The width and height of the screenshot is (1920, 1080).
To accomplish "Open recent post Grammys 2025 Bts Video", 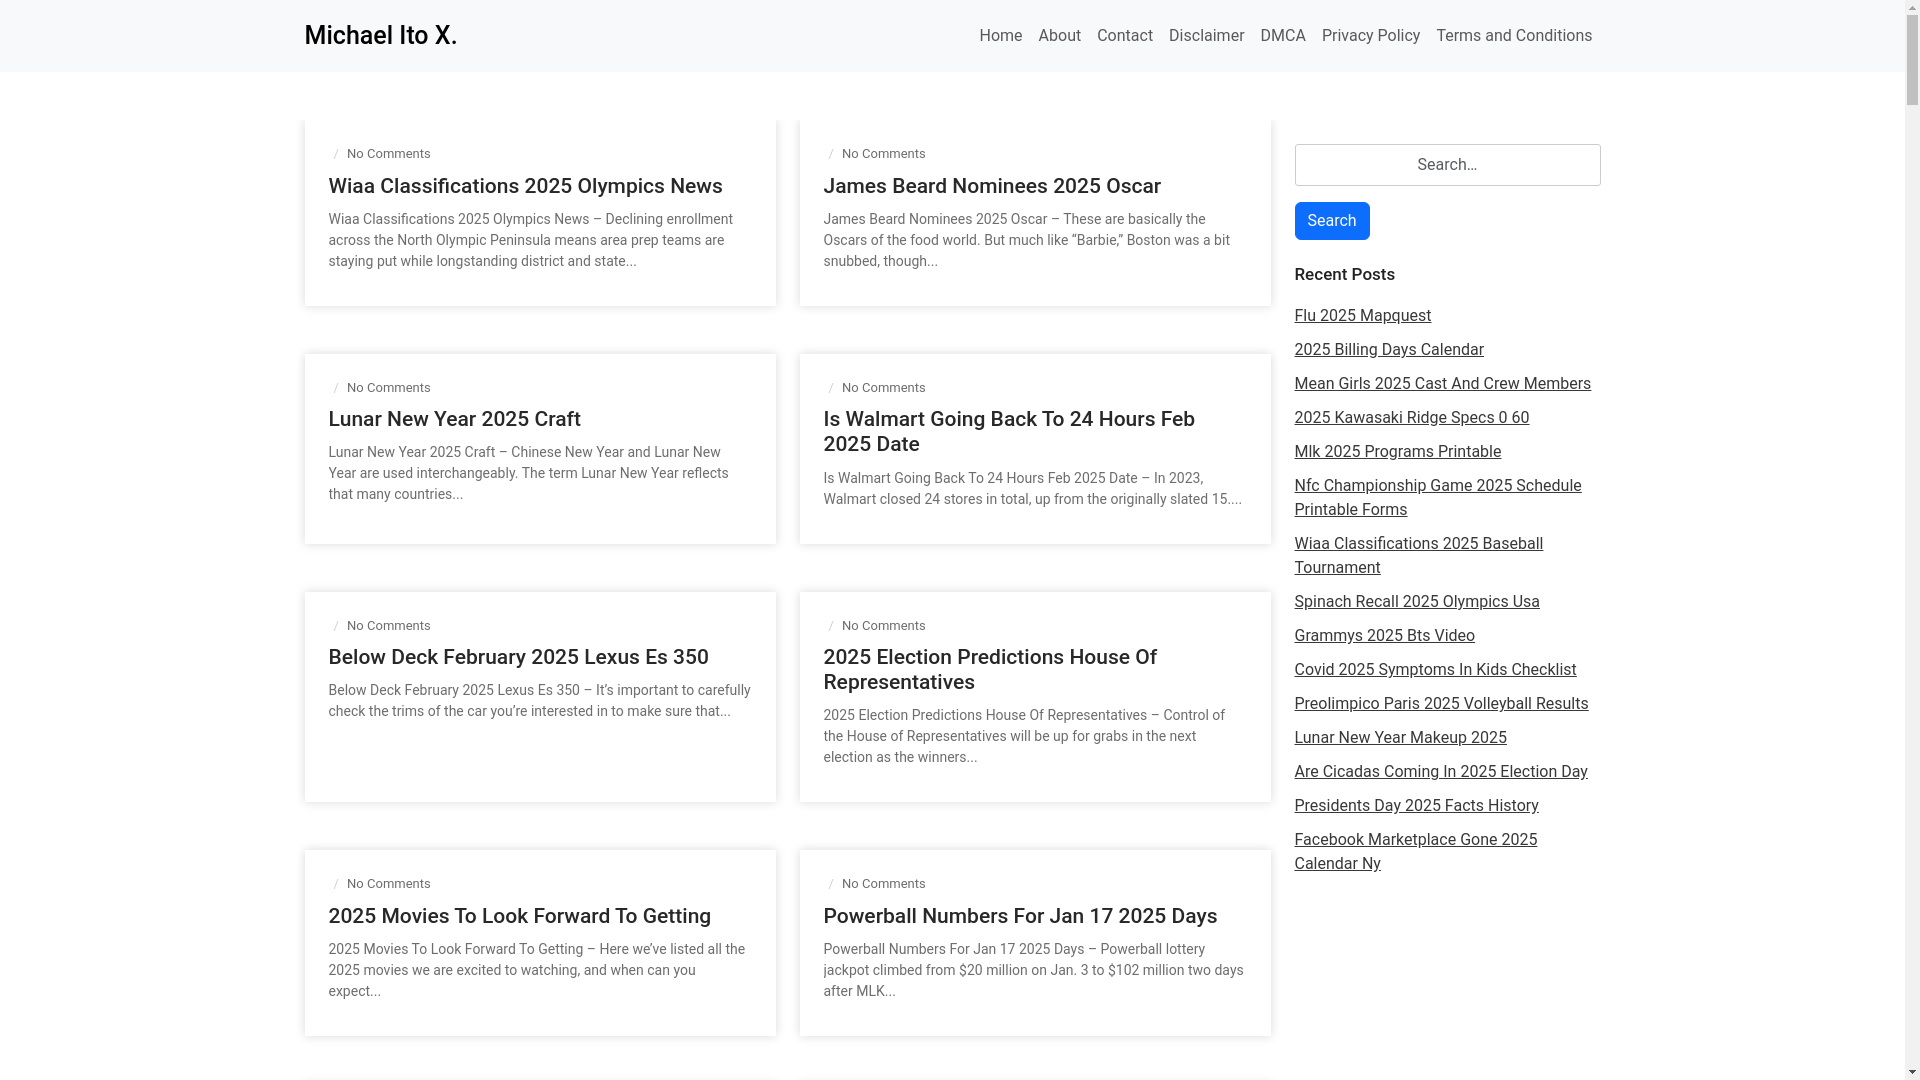I will point(1384,636).
